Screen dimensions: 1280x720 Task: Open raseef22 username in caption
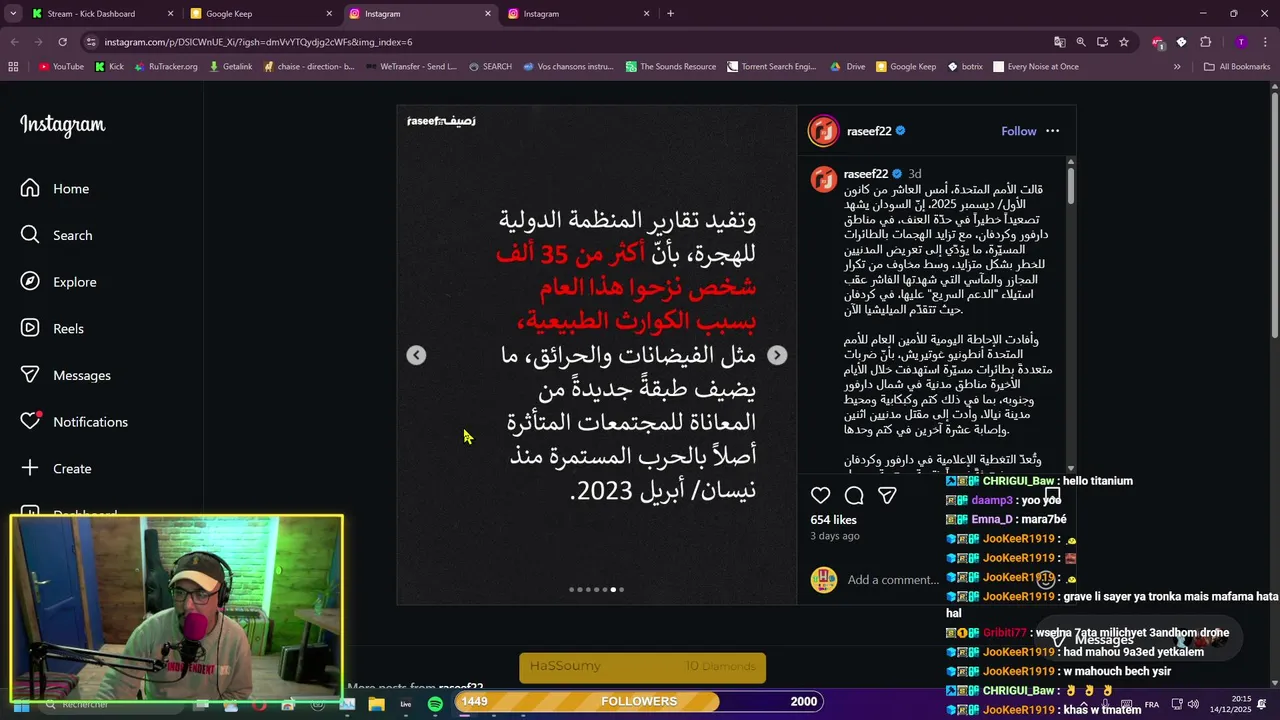coord(866,174)
